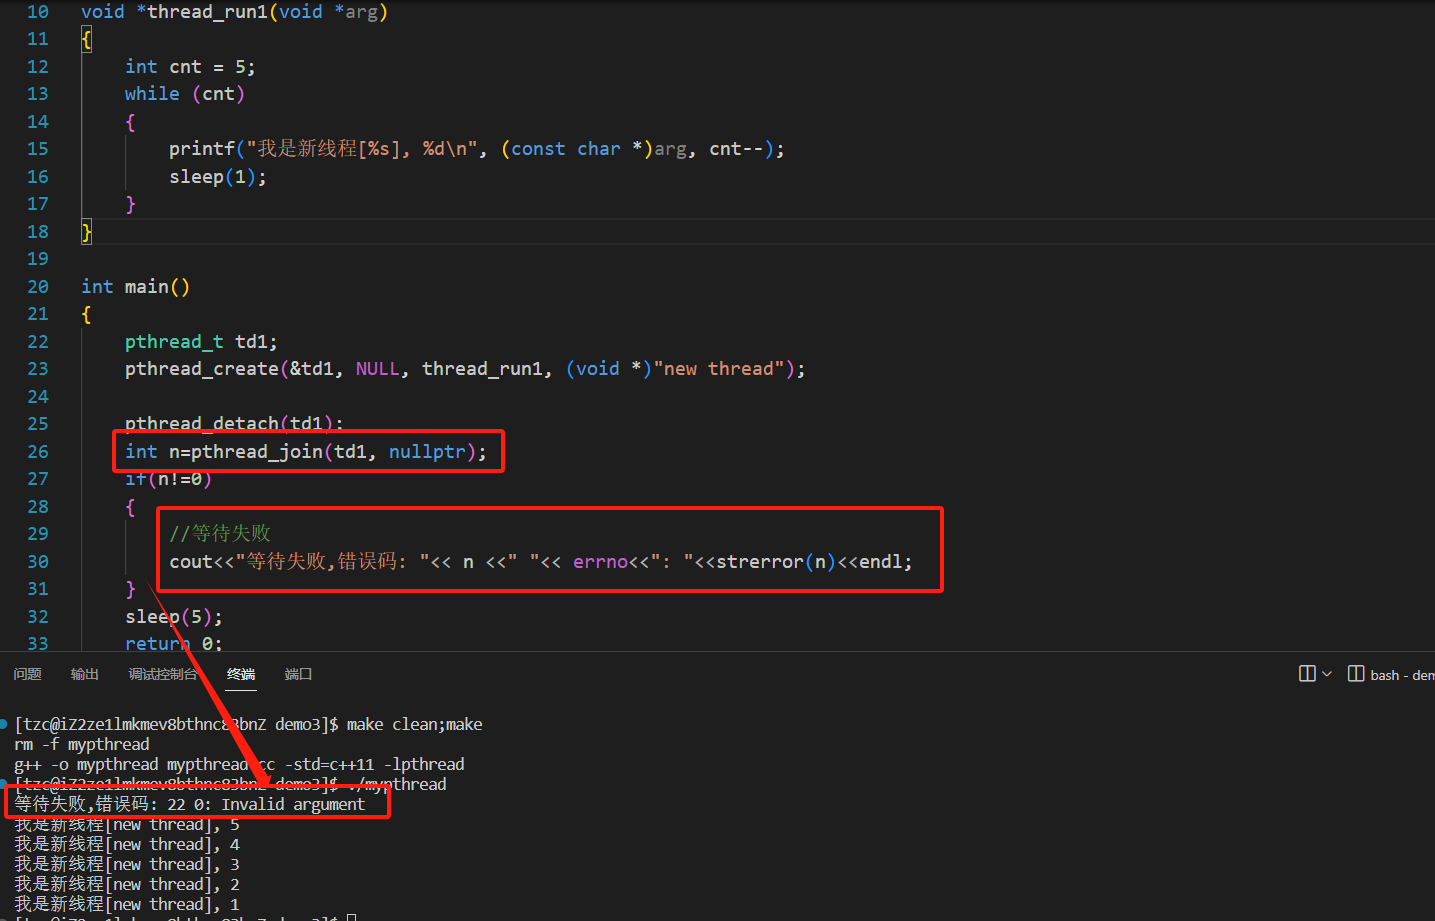This screenshot has width=1435, height=921.
Task: Click the 'pthread_t td1;' declaration
Action: pos(201,342)
